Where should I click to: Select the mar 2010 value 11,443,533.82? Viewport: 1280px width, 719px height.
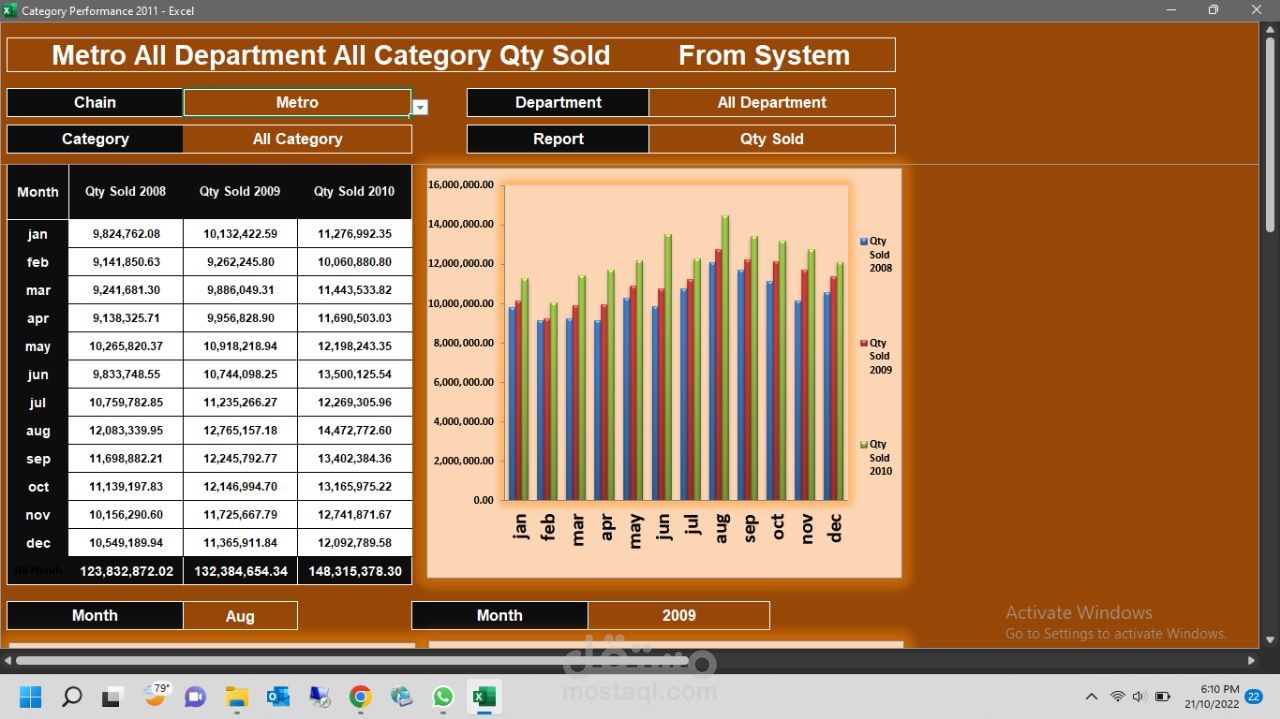354,290
